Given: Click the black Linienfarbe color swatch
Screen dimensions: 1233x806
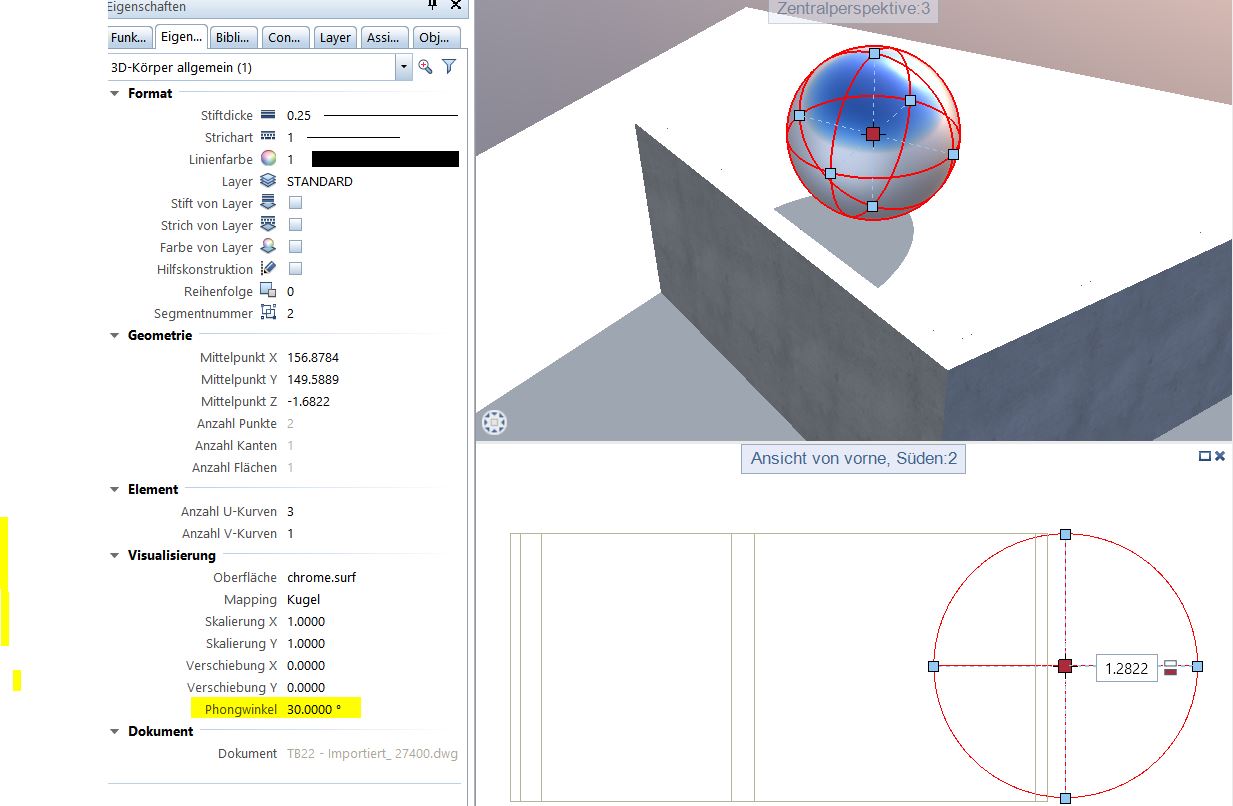Looking at the screenshot, I should click(x=385, y=159).
